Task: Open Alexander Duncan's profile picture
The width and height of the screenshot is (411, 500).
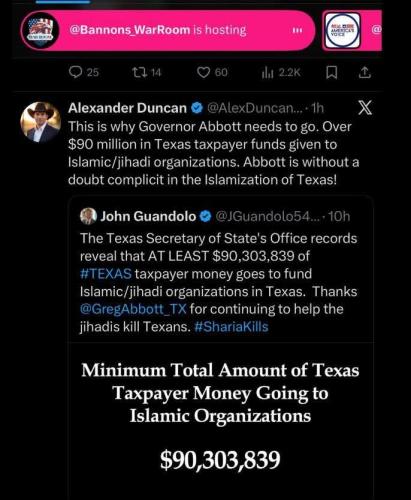Action: (40, 122)
